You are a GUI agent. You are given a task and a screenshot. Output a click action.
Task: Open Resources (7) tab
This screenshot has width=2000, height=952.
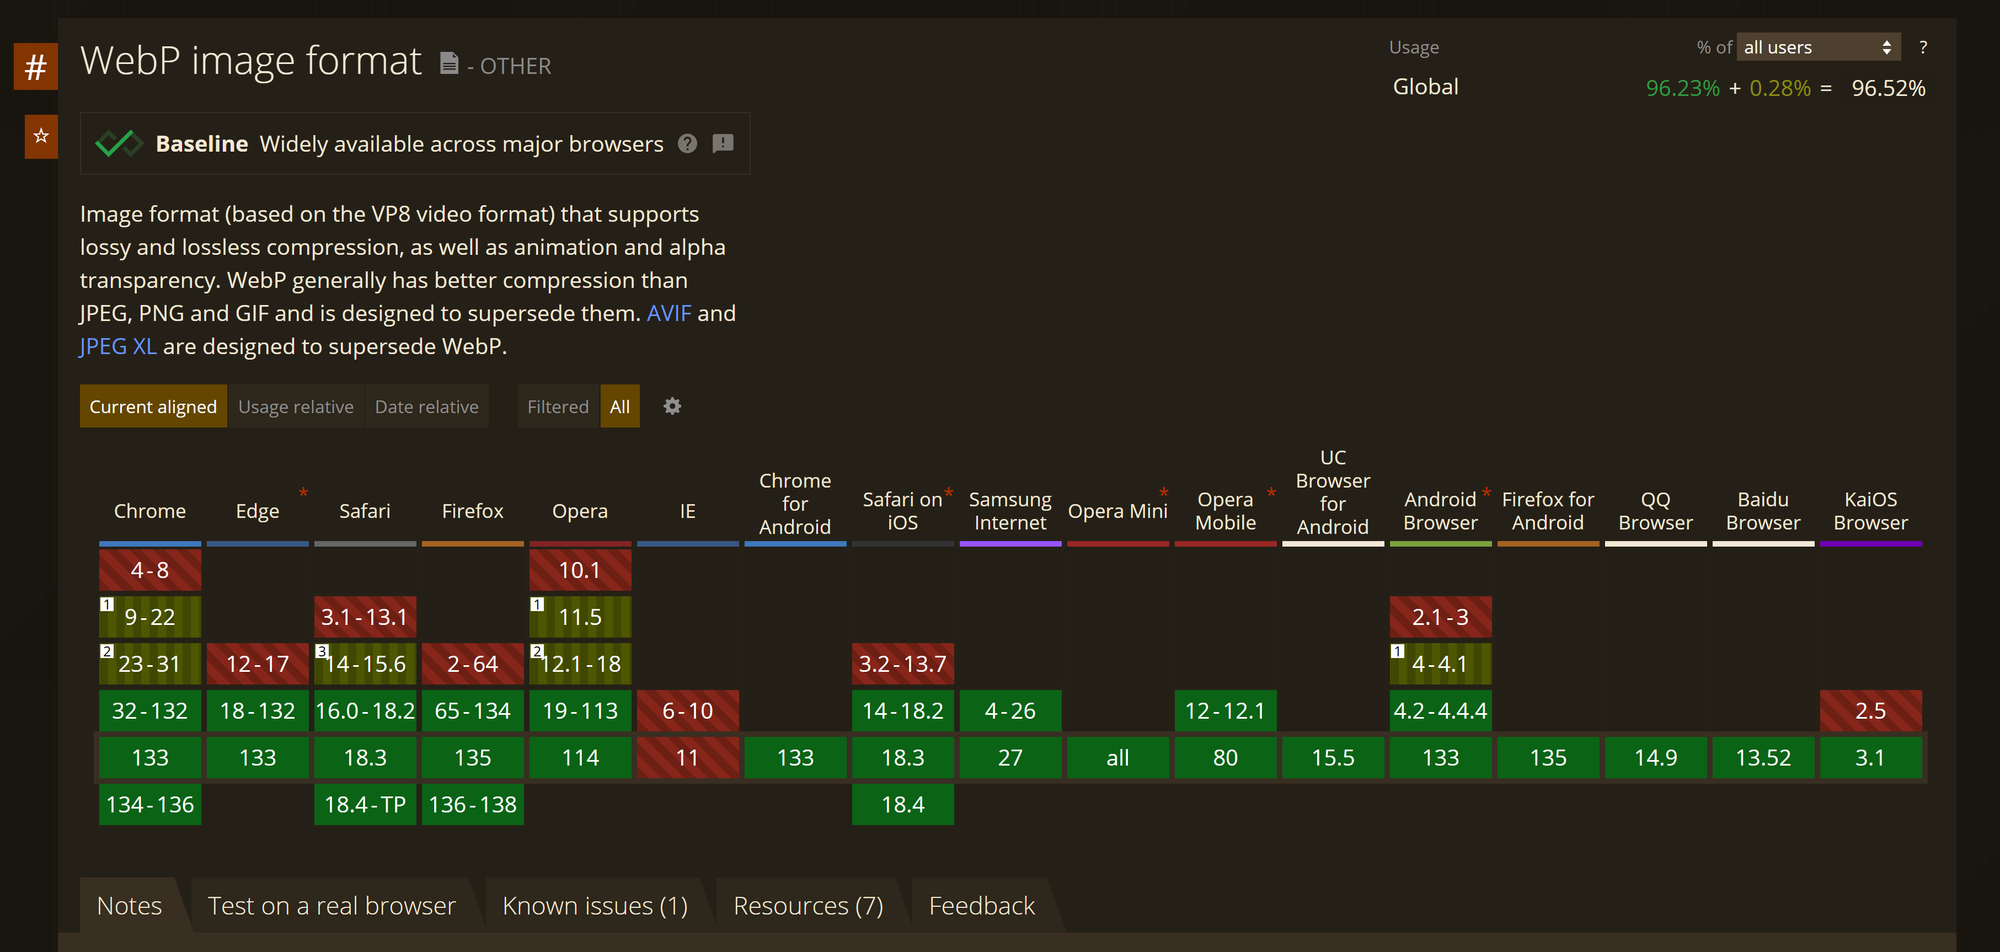(808, 905)
